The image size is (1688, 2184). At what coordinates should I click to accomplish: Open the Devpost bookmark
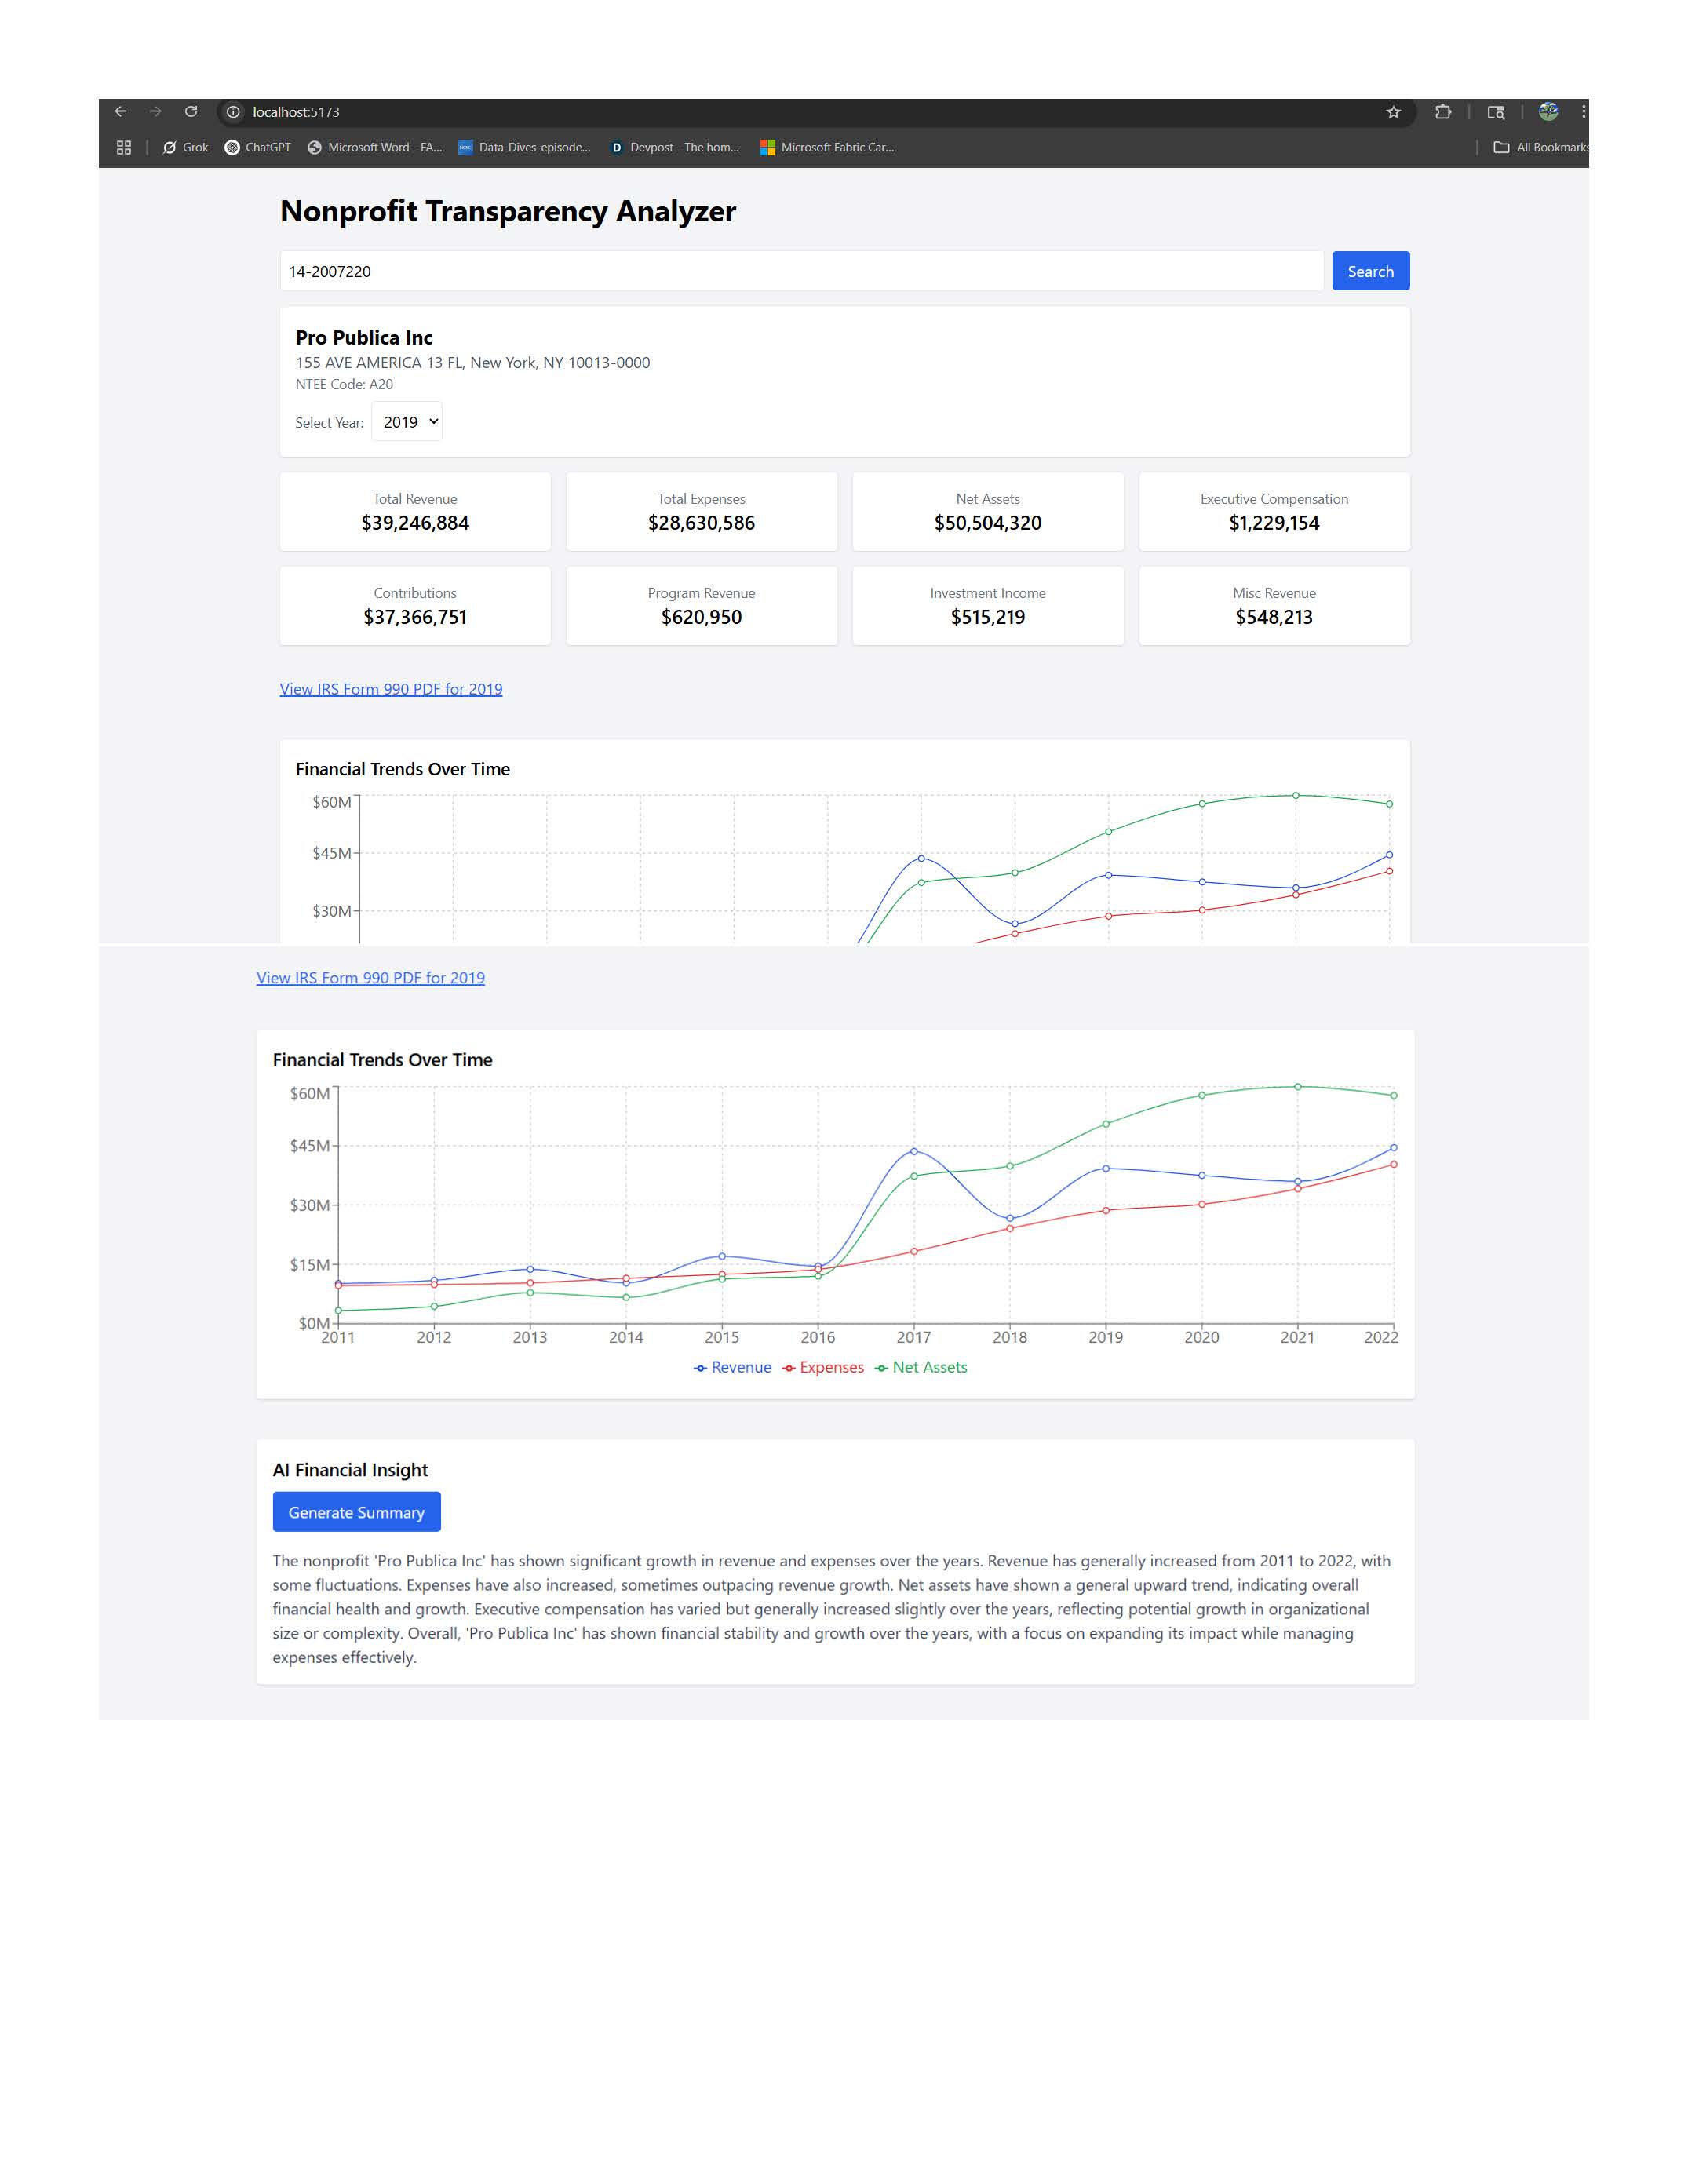675,147
